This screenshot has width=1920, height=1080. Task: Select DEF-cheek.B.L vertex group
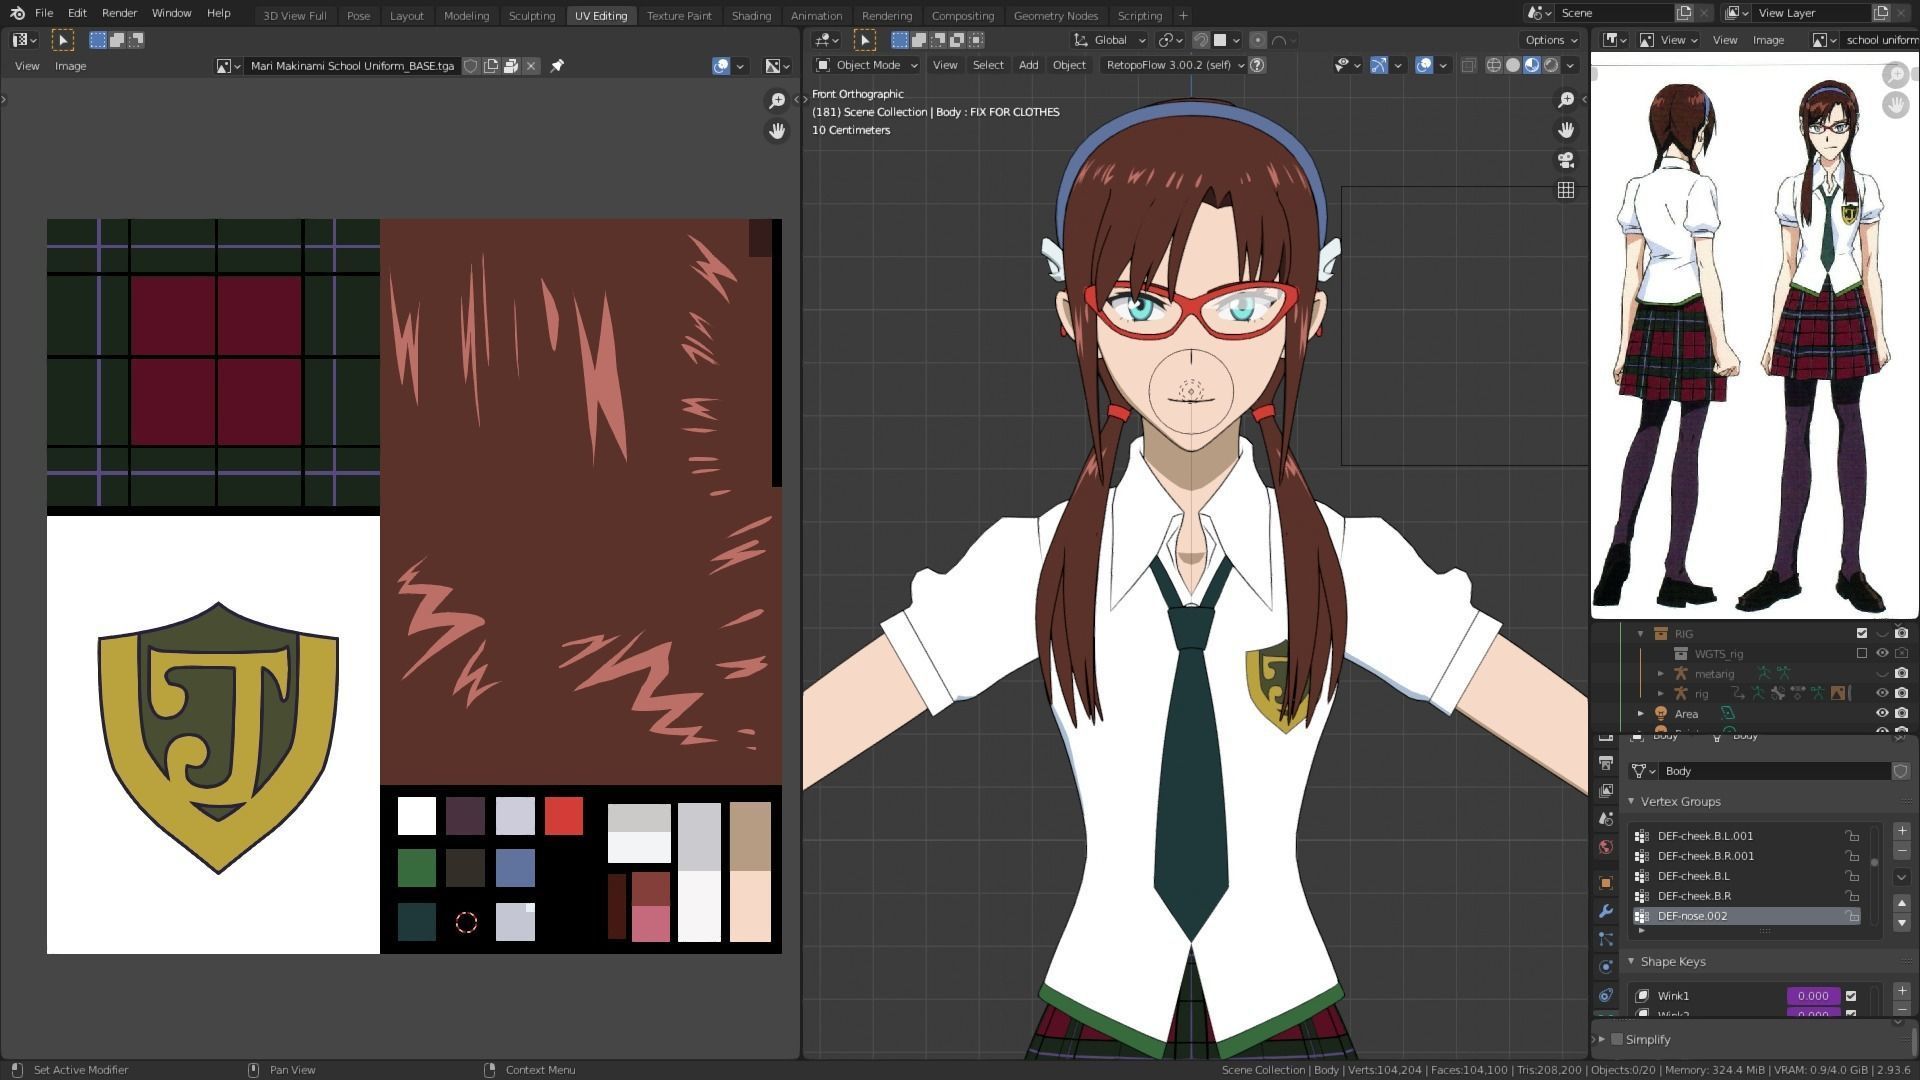[x=1746, y=876]
